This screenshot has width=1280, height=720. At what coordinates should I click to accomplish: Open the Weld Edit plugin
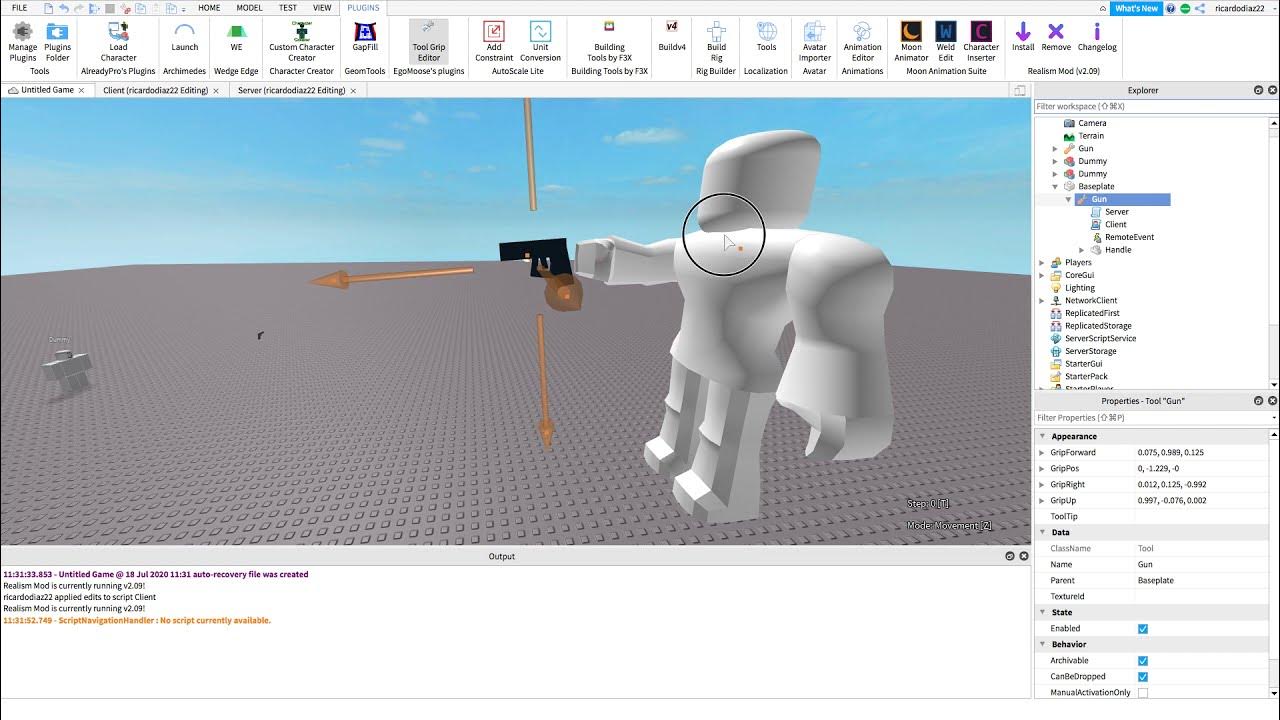(946, 42)
